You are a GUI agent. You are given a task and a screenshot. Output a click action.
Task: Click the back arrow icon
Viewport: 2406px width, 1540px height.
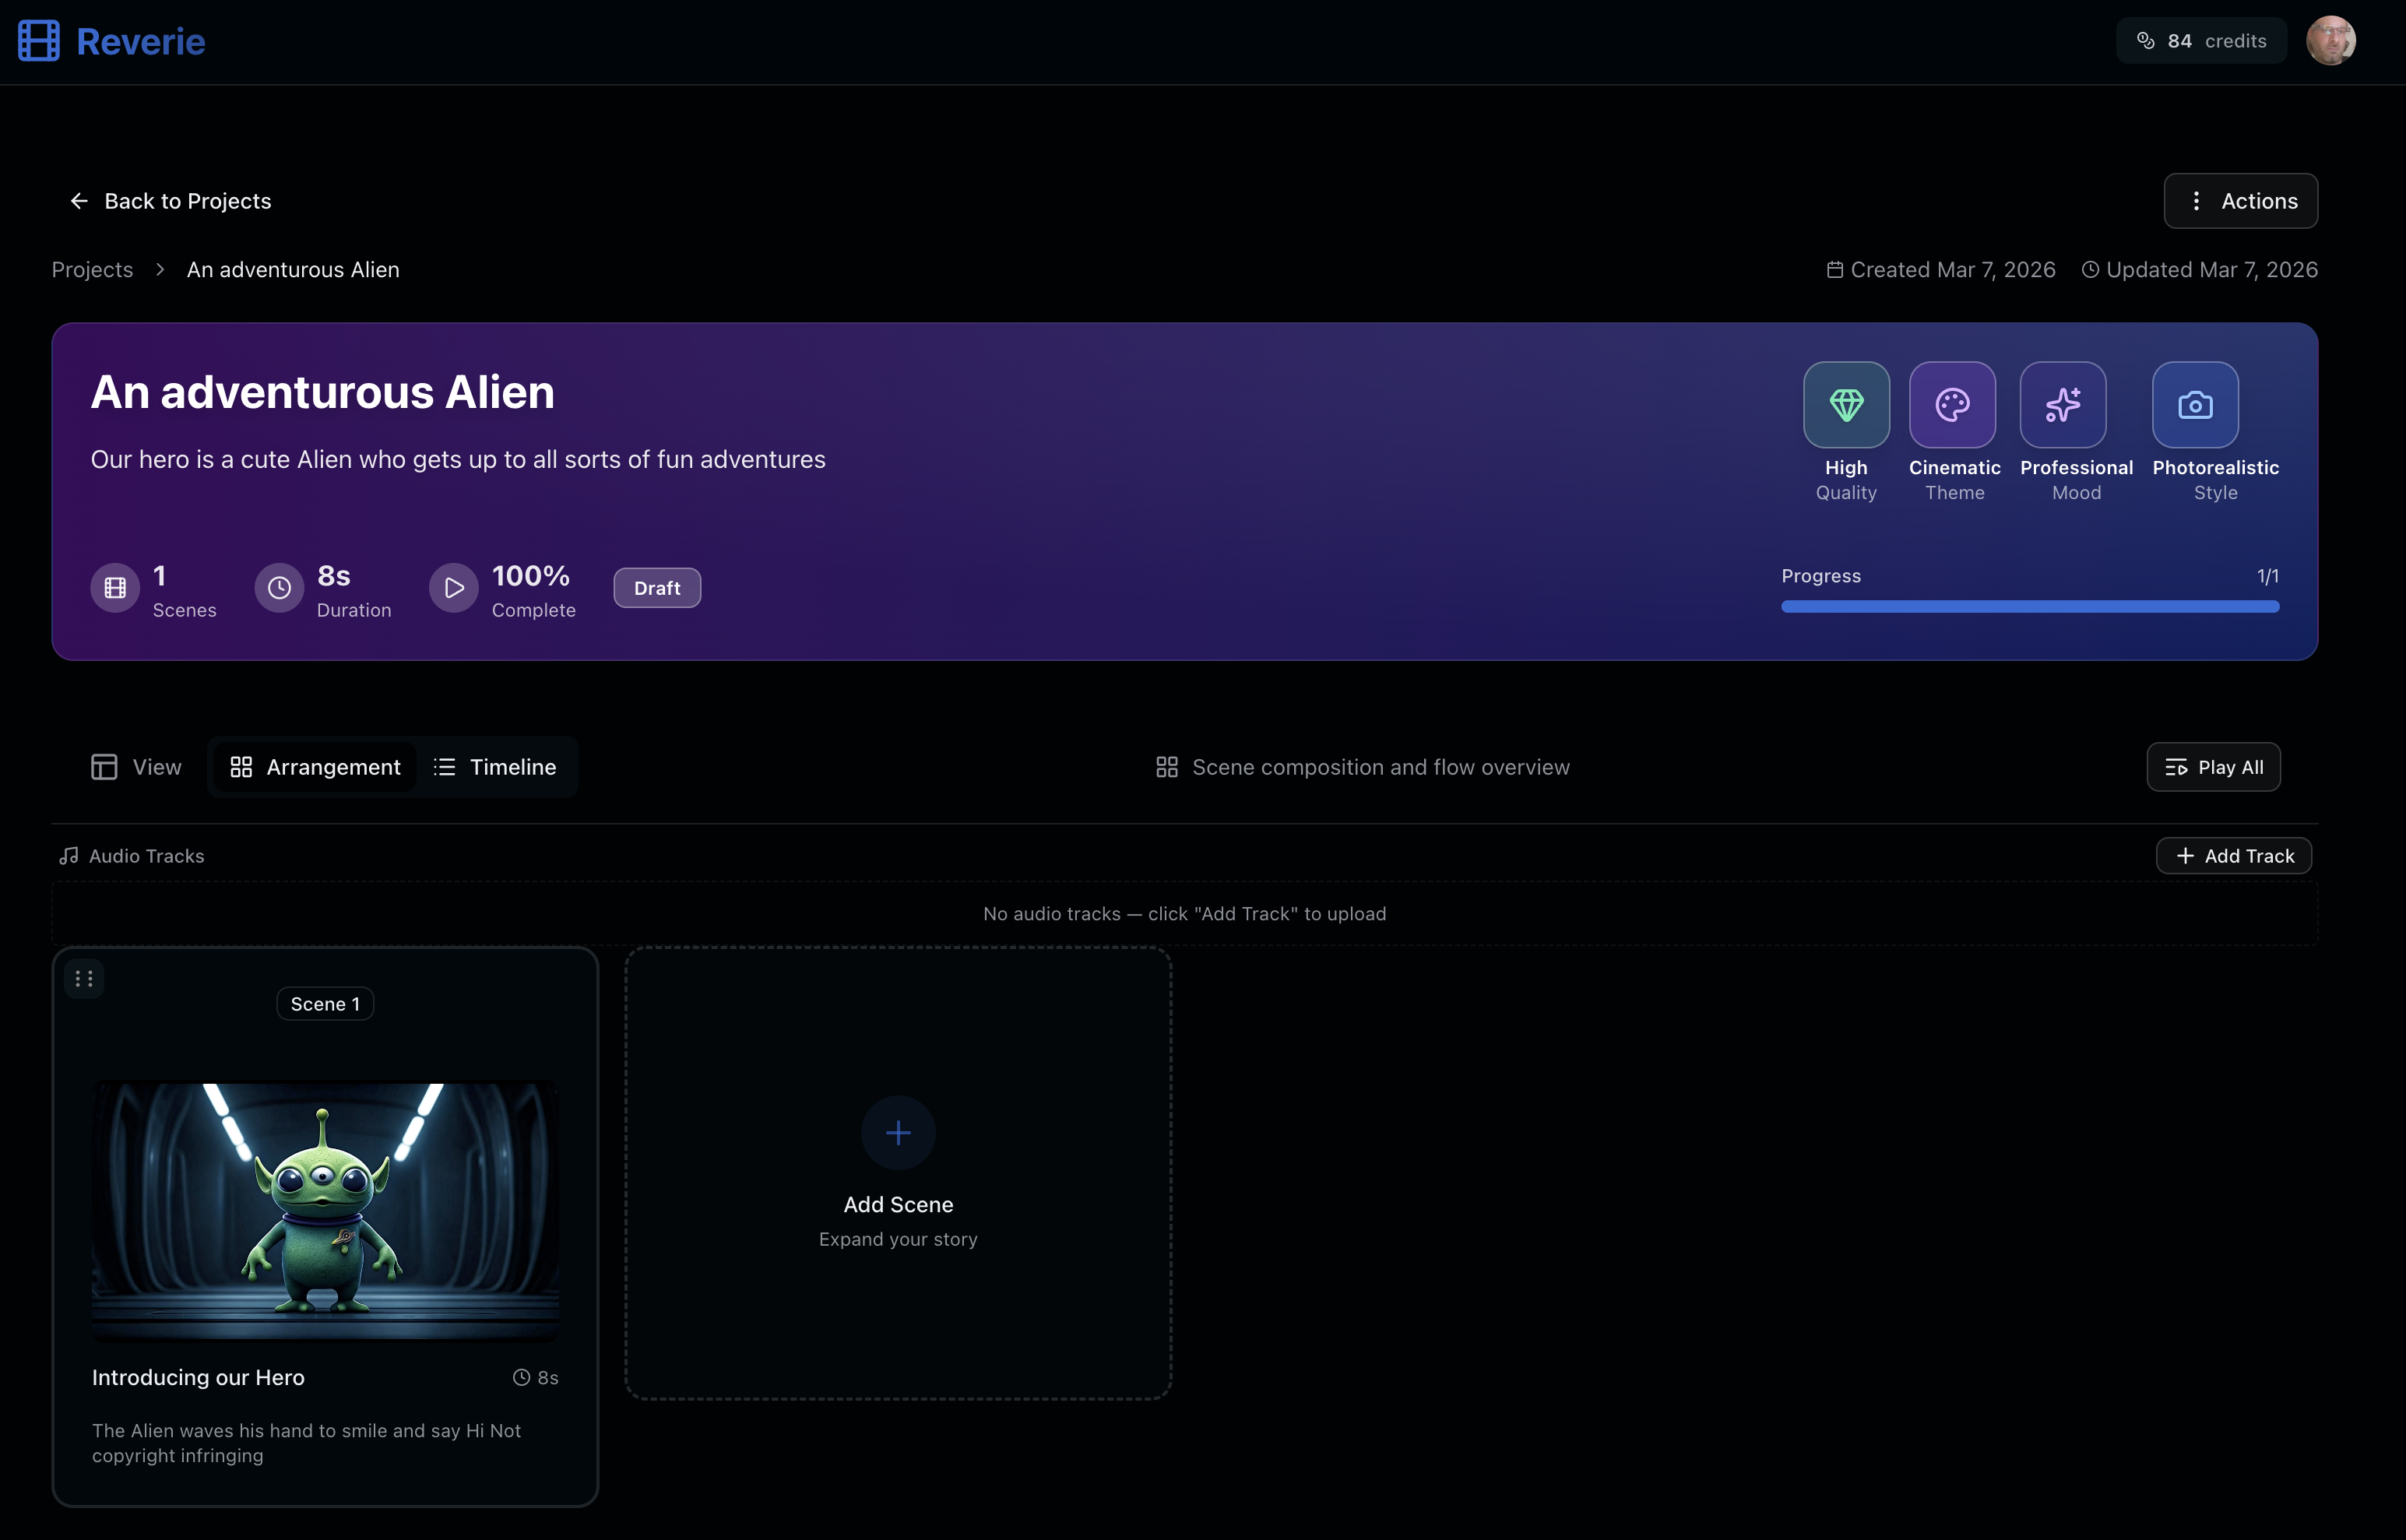(x=79, y=201)
